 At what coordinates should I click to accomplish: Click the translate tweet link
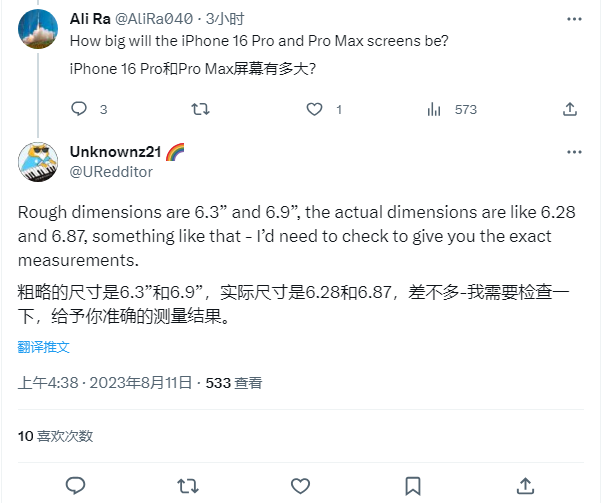44,347
